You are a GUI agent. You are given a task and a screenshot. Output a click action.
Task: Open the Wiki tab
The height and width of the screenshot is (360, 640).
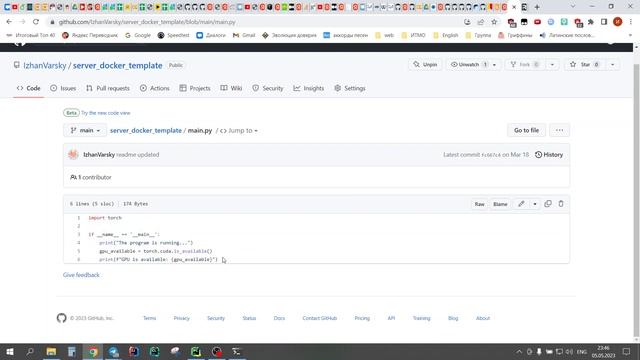(231, 88)
